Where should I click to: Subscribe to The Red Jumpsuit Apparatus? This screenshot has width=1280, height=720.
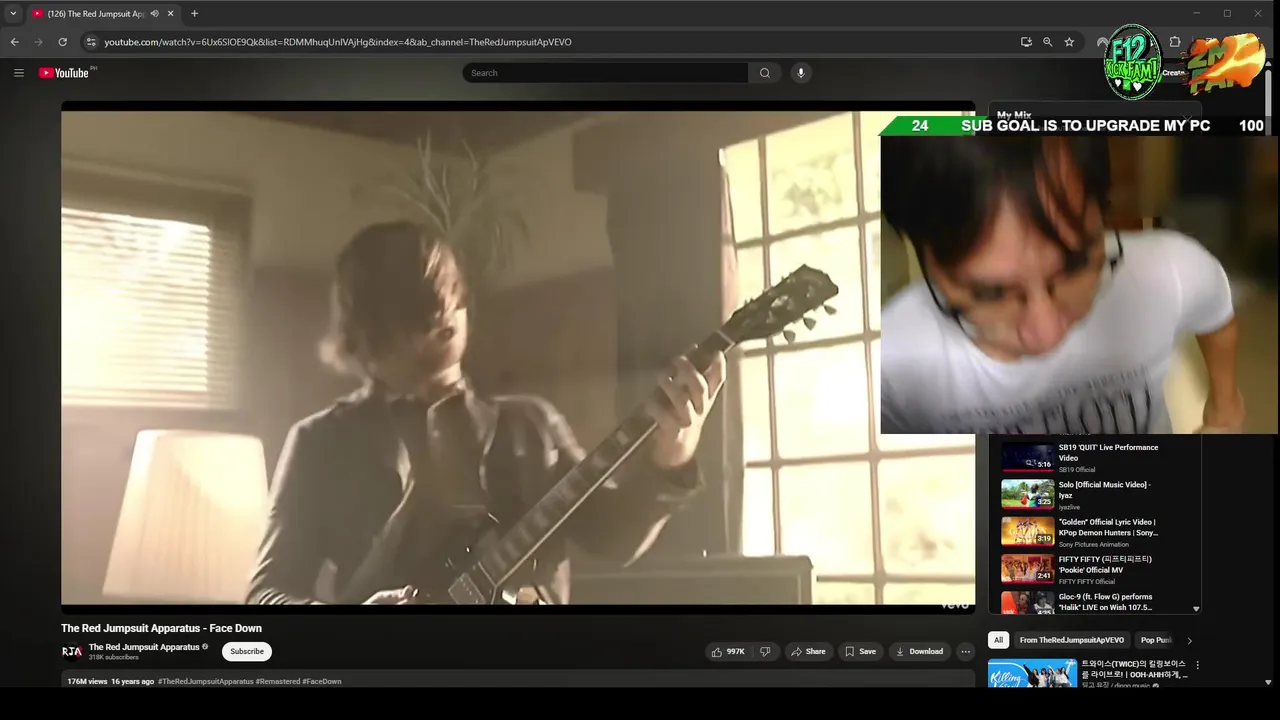tap(247, 651)
